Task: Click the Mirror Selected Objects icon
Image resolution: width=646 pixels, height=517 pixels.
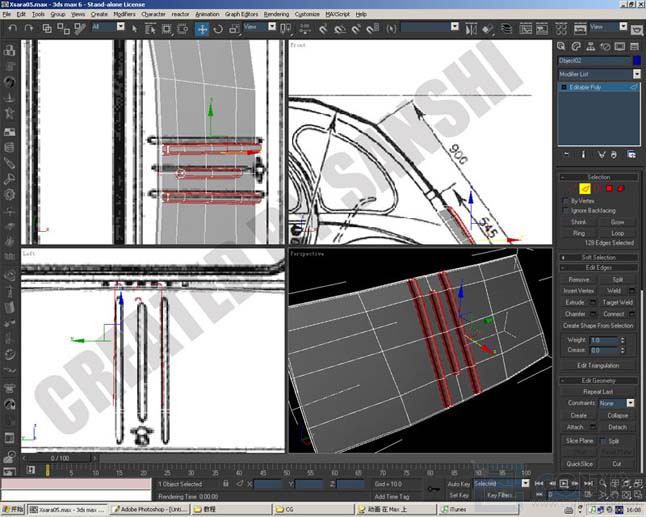Action: click(471, 29)
